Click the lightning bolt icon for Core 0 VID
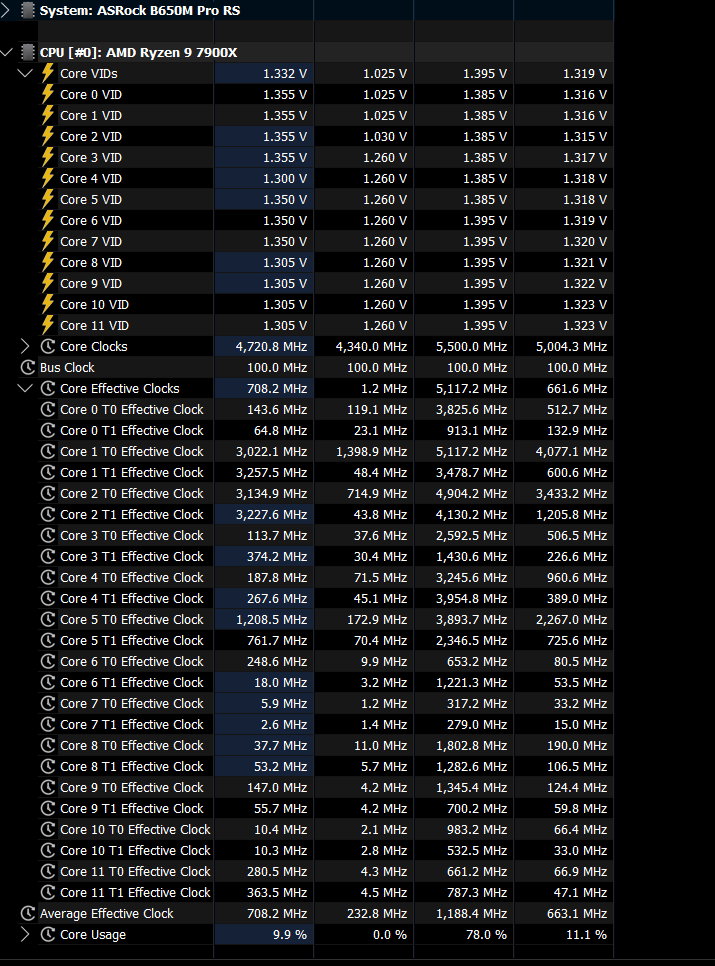 pos(47,94)
